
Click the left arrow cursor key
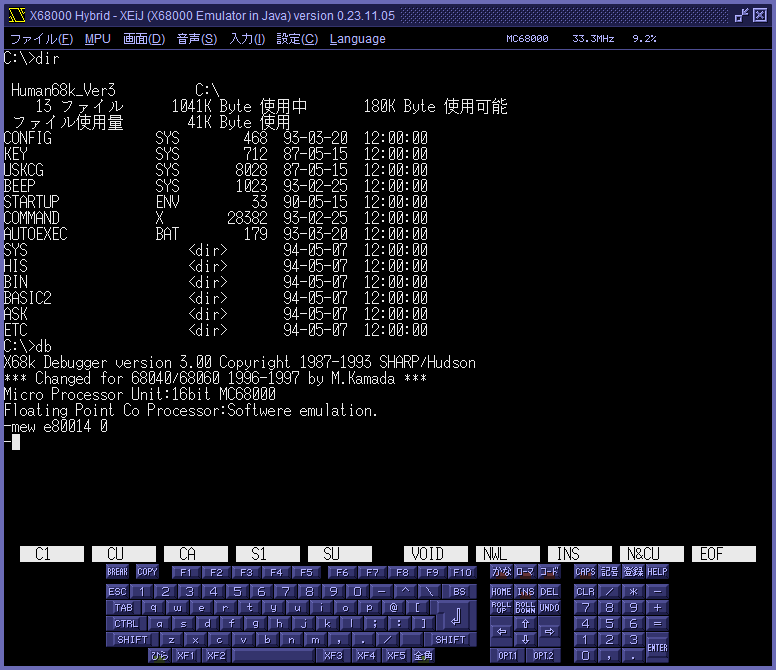coord(501,631)
